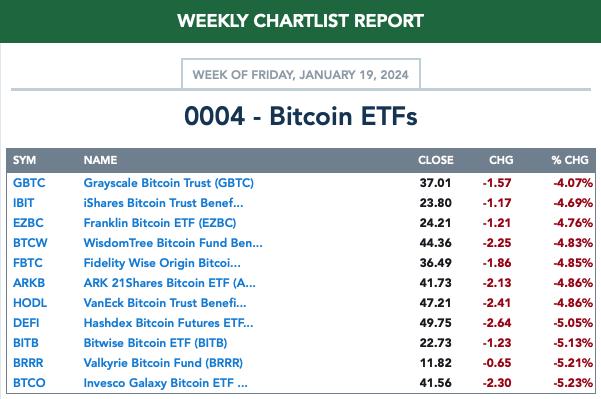Open the EZBC symbol link
Screen dimensions: 601x399
coord(28,223)
